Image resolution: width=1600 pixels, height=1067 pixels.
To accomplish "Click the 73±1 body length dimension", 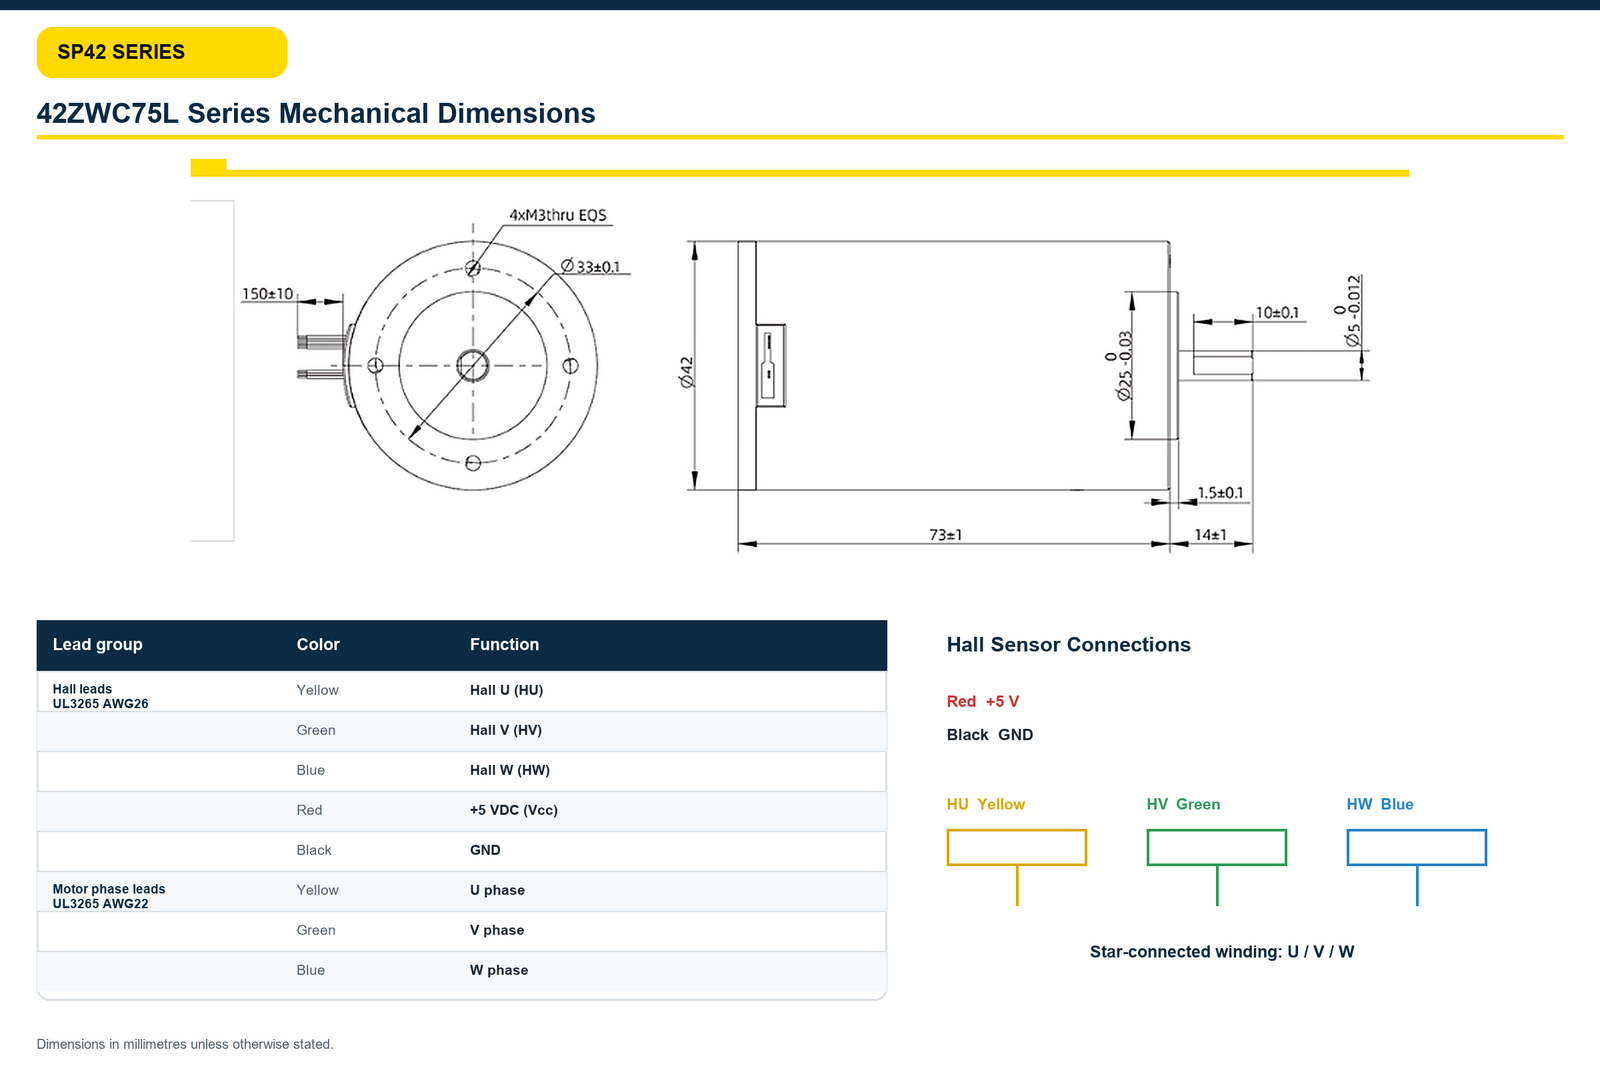I will pos(945,535).
